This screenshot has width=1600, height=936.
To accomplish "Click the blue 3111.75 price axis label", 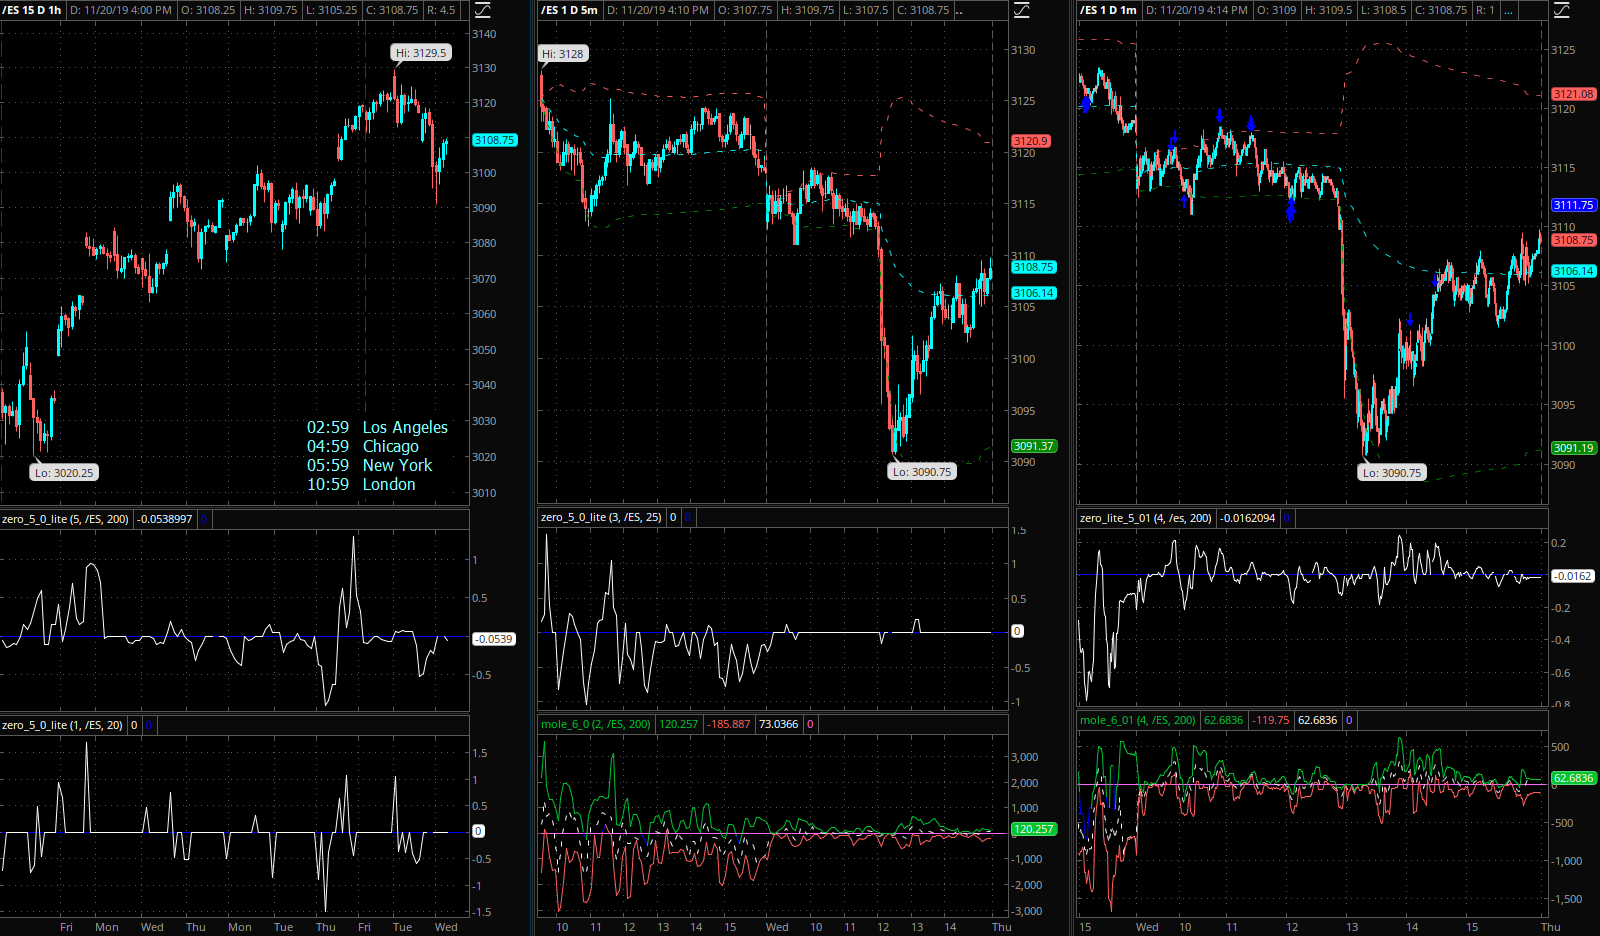I will pos(1573,205).
